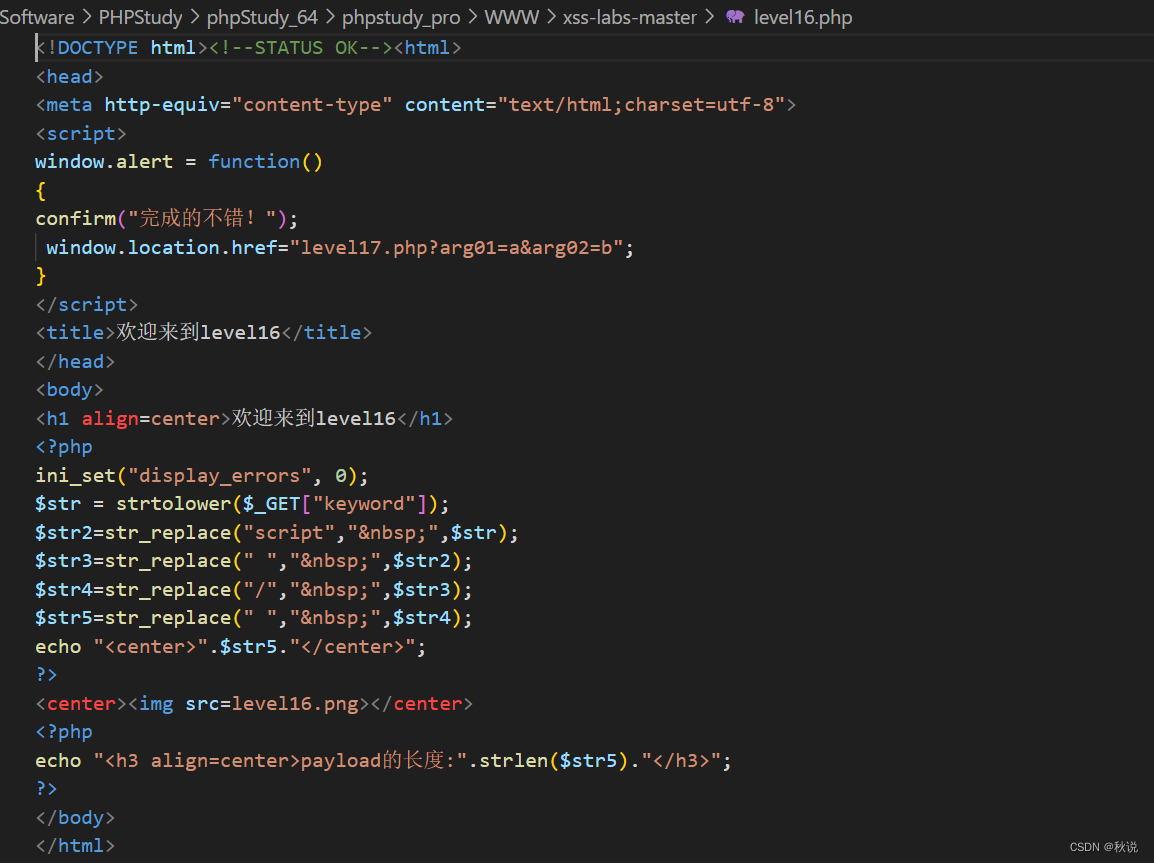This screenshot has width=1154, height=863.
Task: Click the opening script tag
Action: (81, 133)
